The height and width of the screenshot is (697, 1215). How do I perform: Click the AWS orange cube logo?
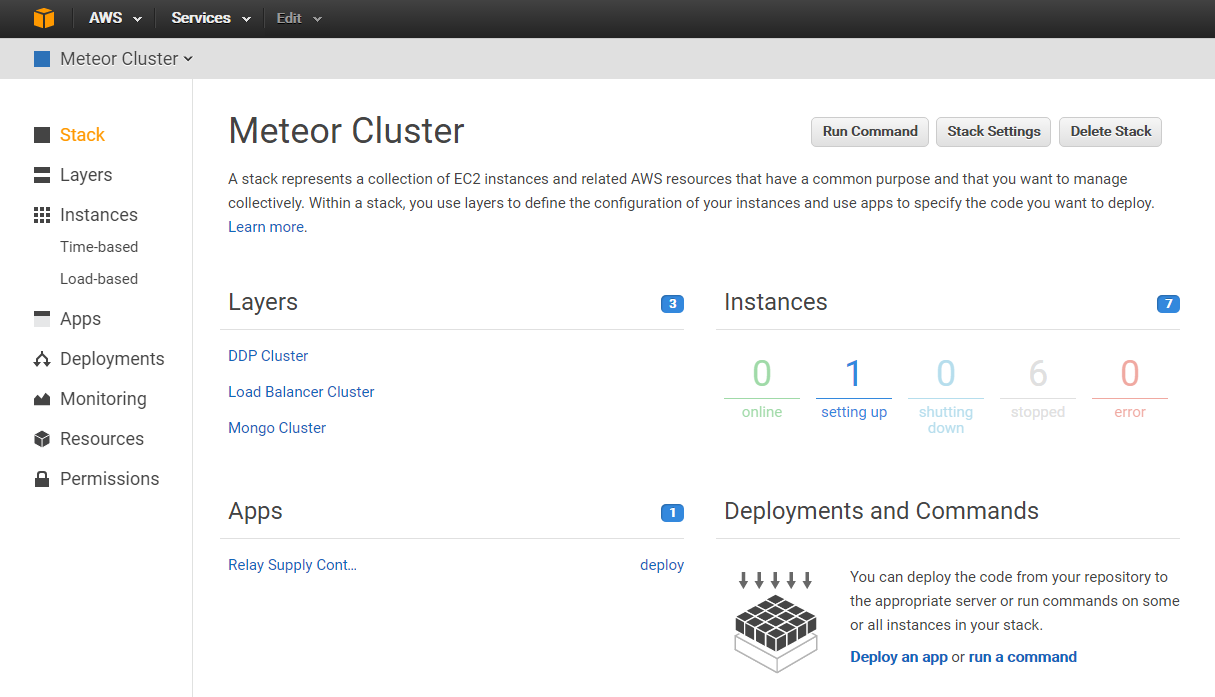[43, 18]
